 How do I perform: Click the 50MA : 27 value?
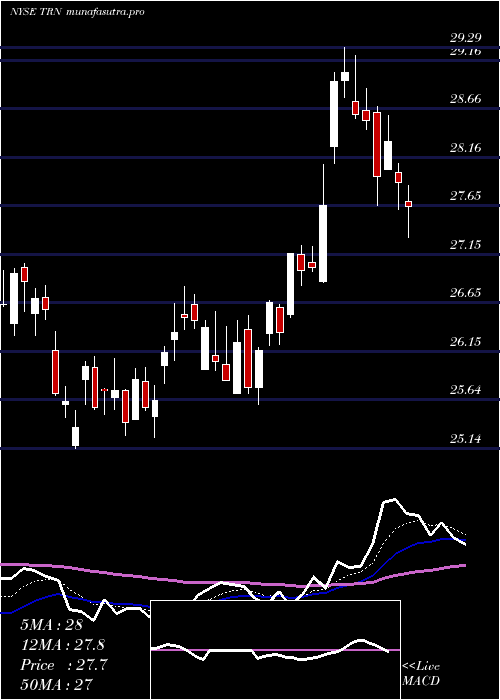56,685
